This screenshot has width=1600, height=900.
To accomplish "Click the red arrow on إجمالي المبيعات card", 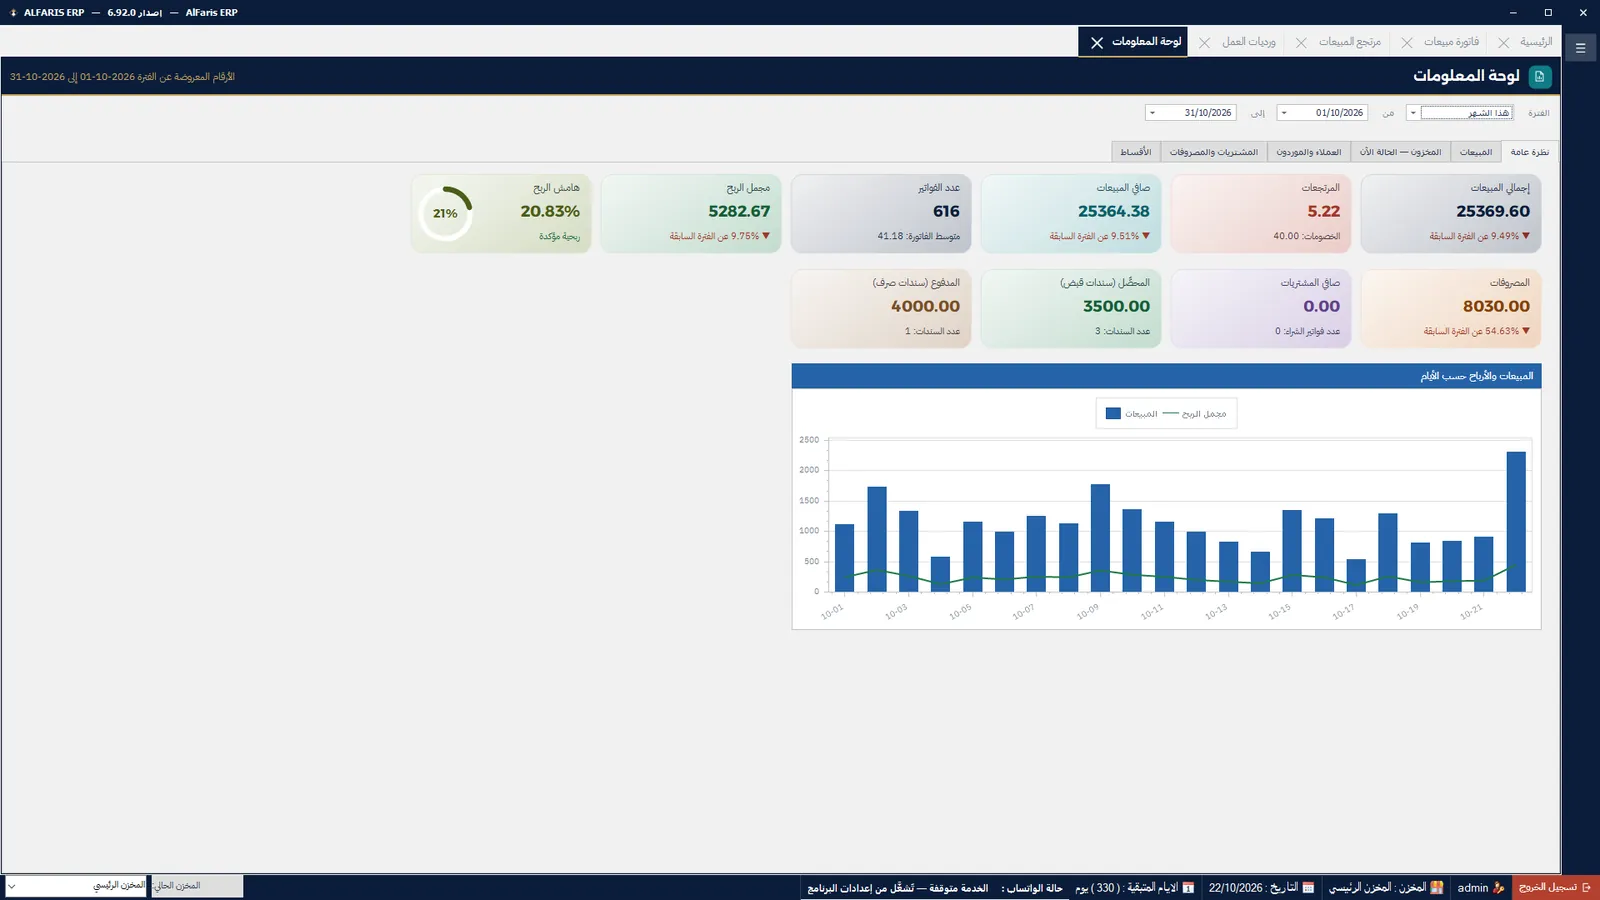I will click(x=1526, y=236).
